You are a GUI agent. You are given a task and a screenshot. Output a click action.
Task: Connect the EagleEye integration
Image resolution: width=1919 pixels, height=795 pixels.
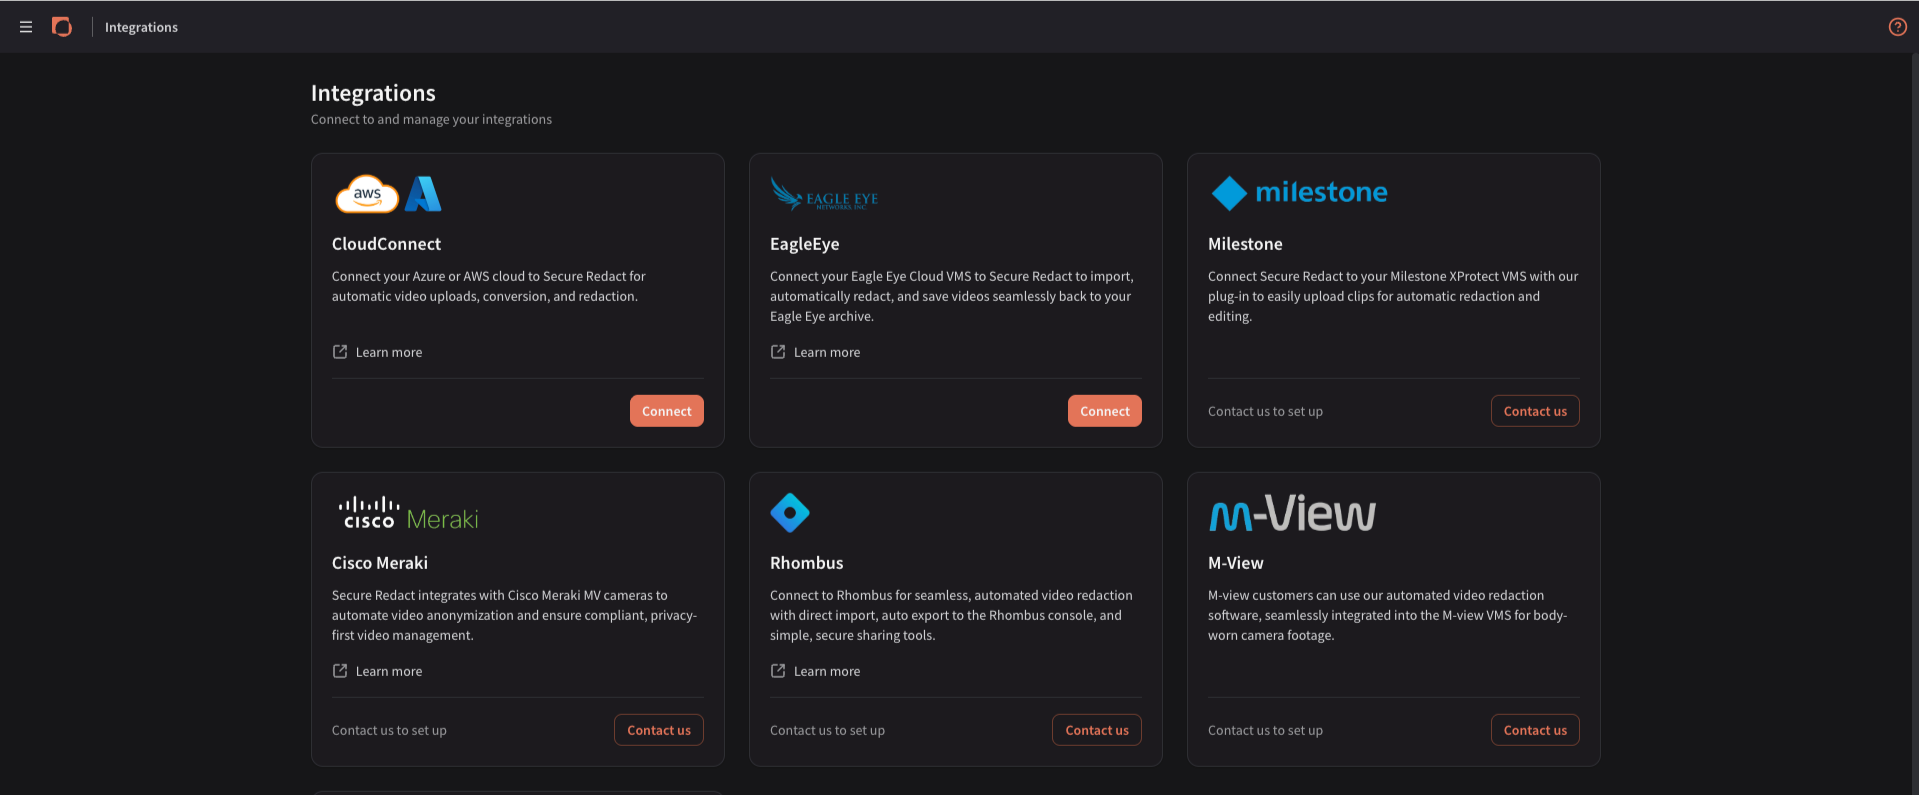click(x=1105, y=411)
